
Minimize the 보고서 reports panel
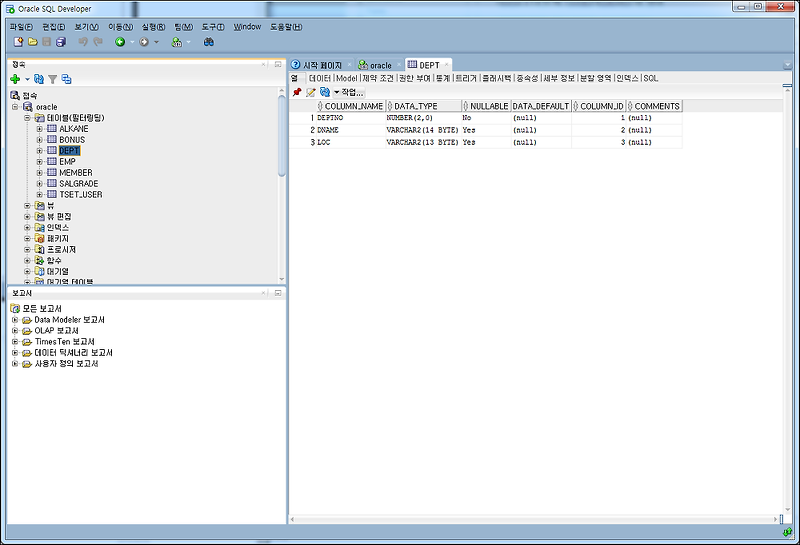[x=278, y=293]
